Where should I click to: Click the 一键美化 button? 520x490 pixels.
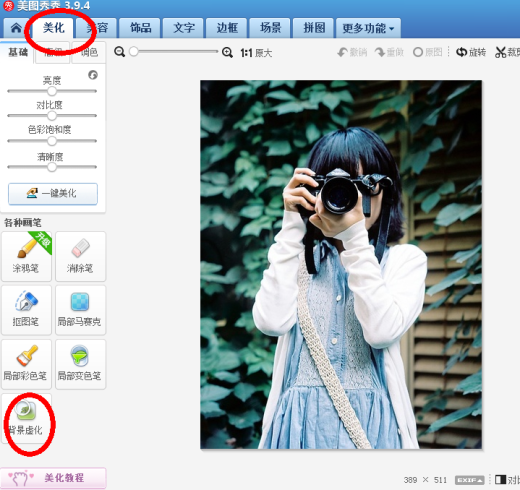pos(53,194)
